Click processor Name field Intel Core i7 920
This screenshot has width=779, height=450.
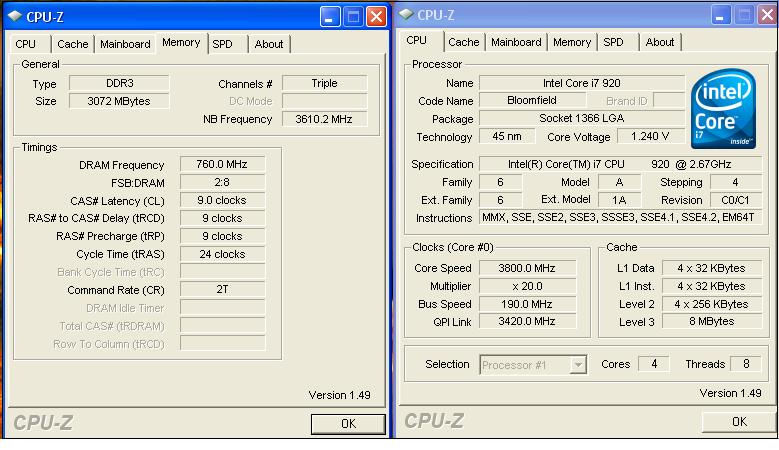(582, 83)
